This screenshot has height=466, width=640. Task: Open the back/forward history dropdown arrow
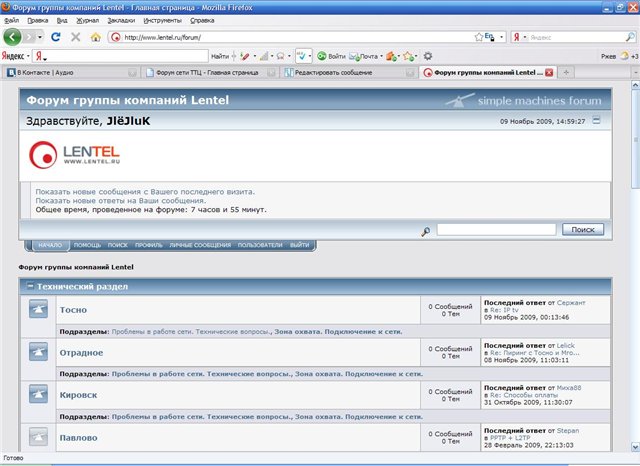(x=40, y=37)
